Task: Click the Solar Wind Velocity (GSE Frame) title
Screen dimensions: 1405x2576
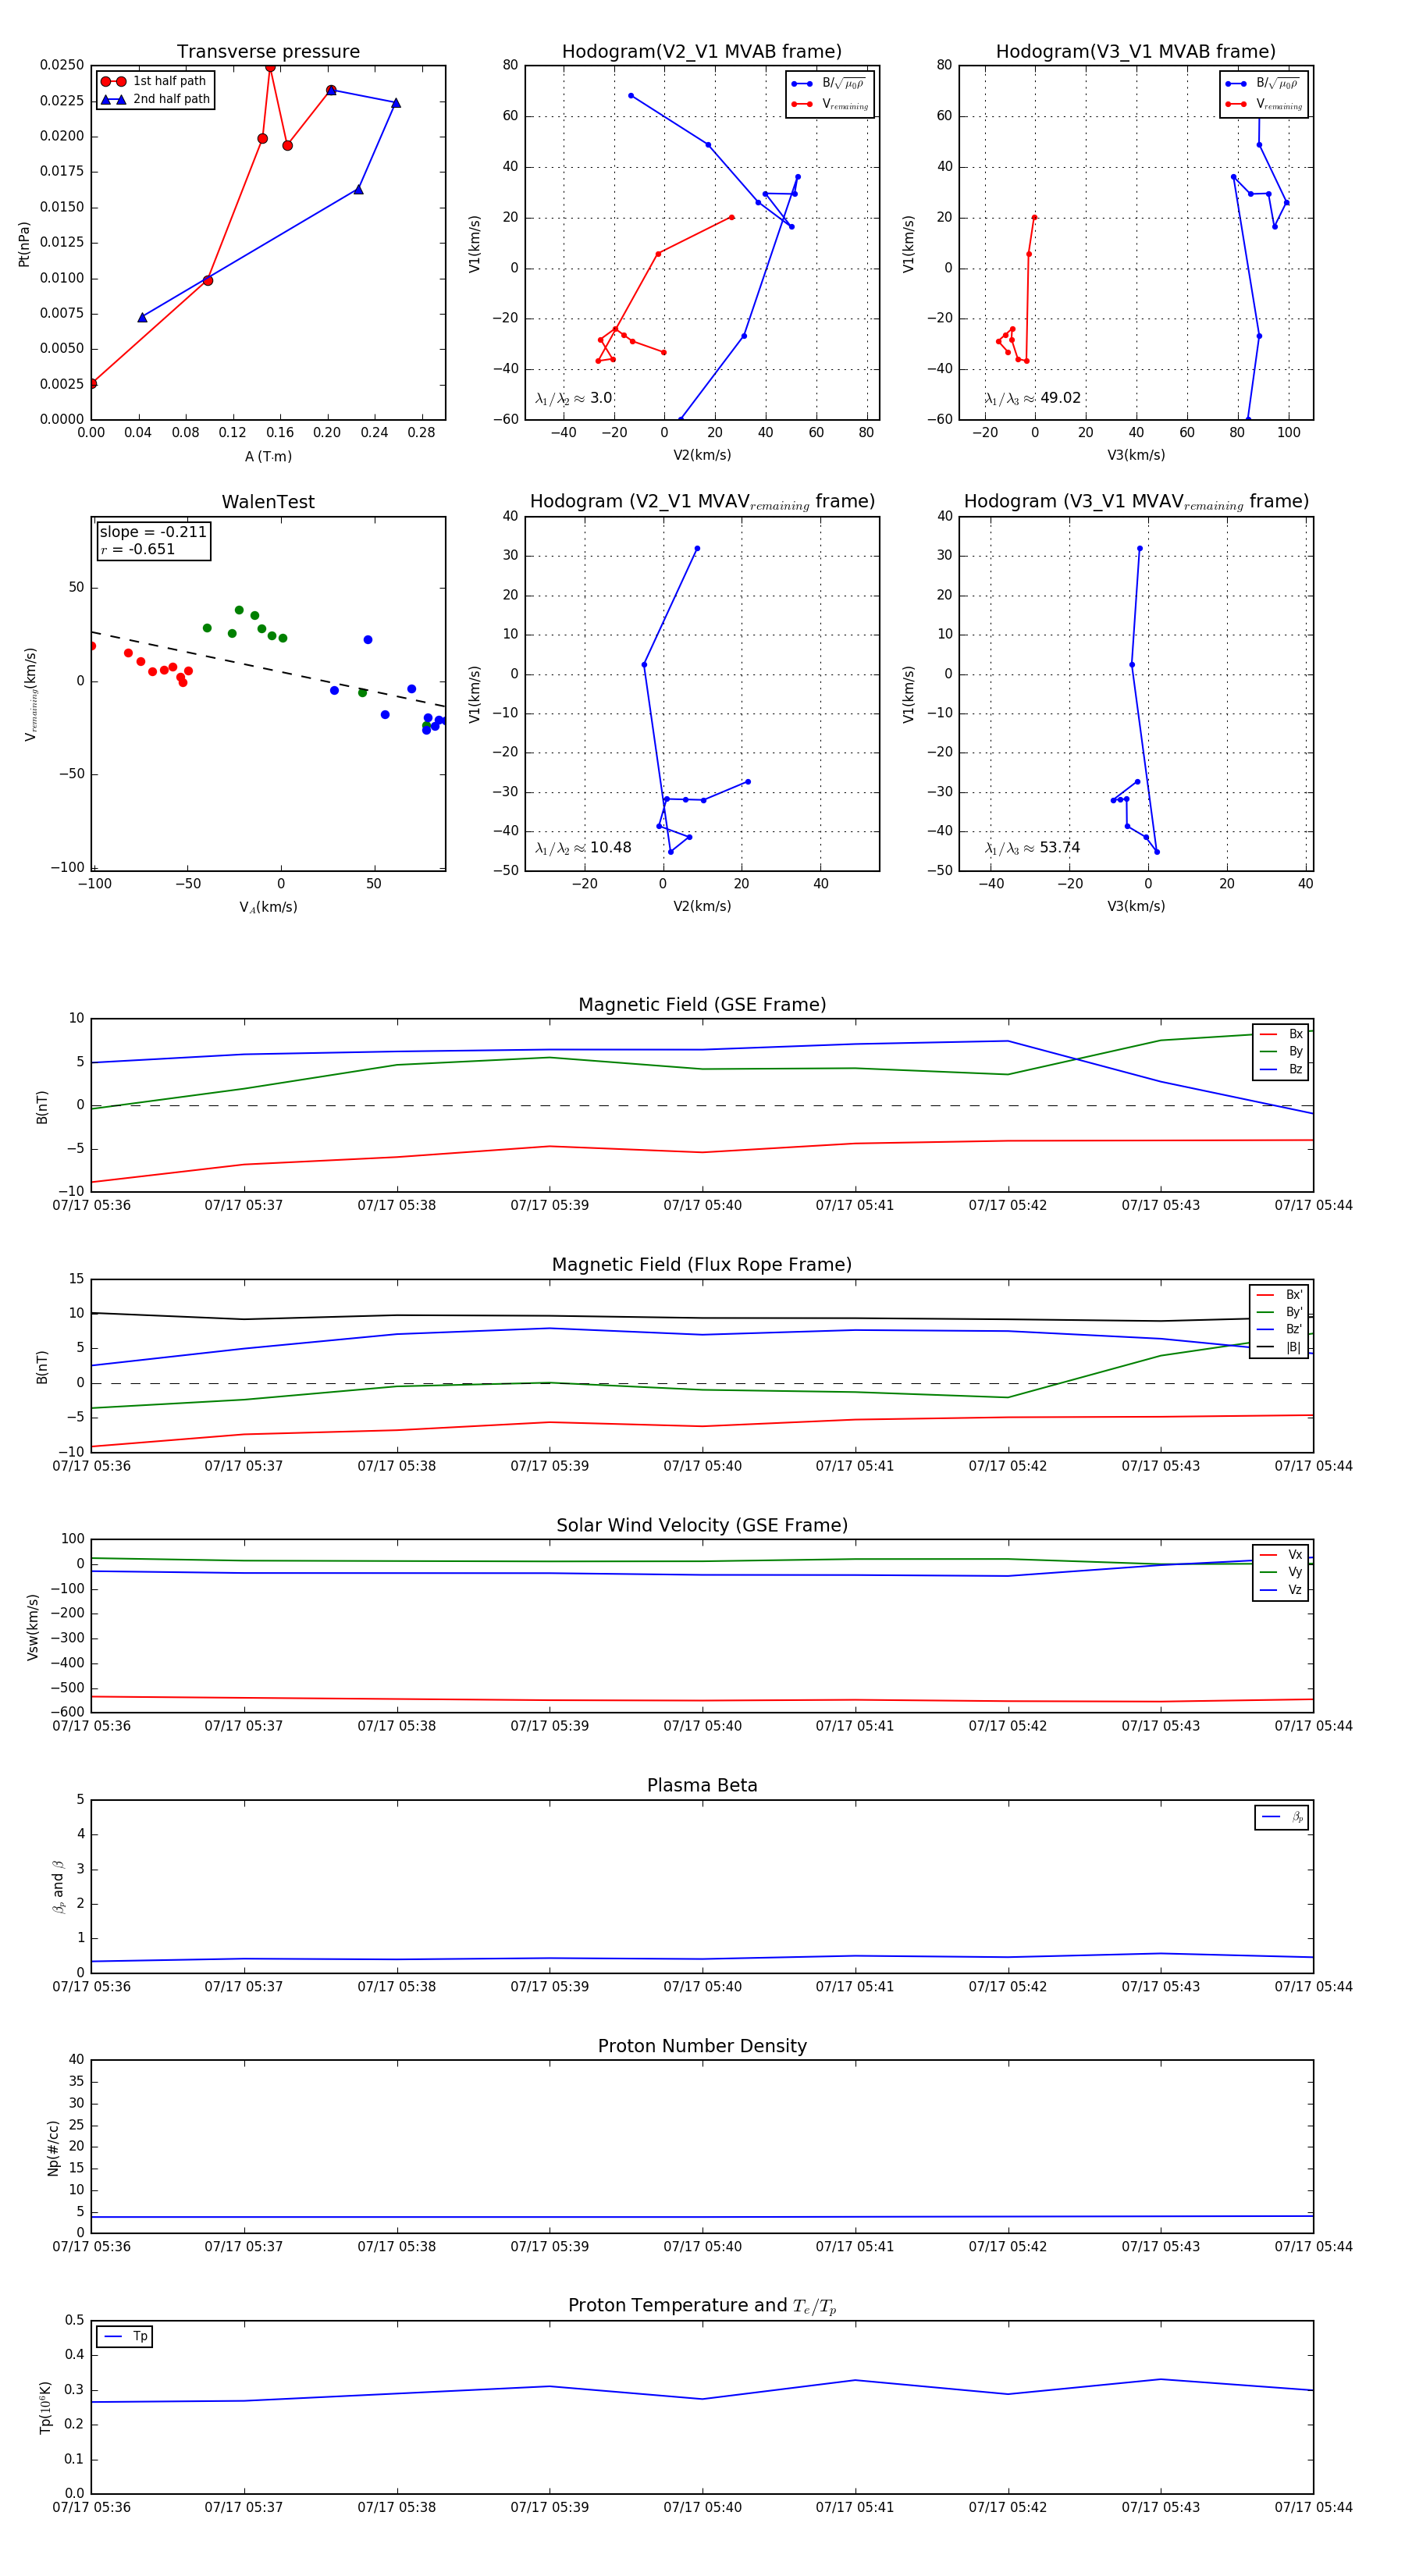Action: (x=702, y=1525)
